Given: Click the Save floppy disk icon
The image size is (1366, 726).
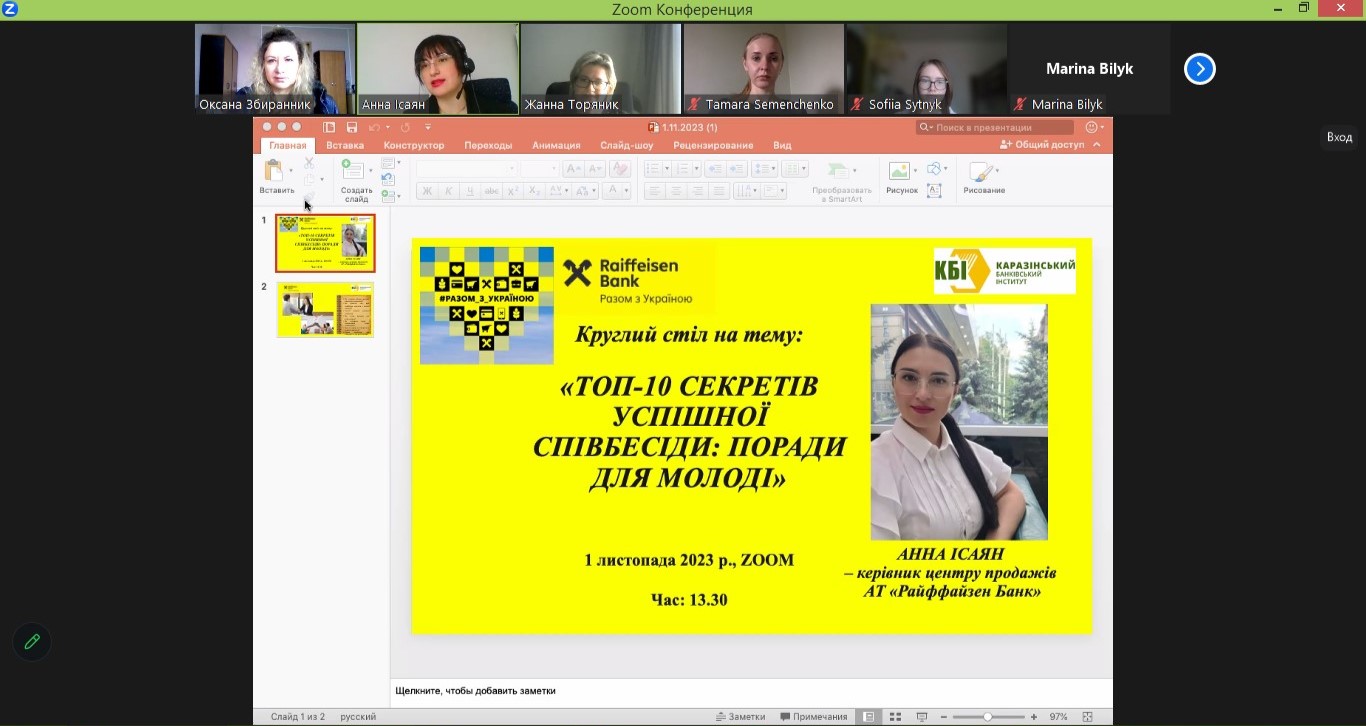Looking at the screenshot, I should point(352,127).
